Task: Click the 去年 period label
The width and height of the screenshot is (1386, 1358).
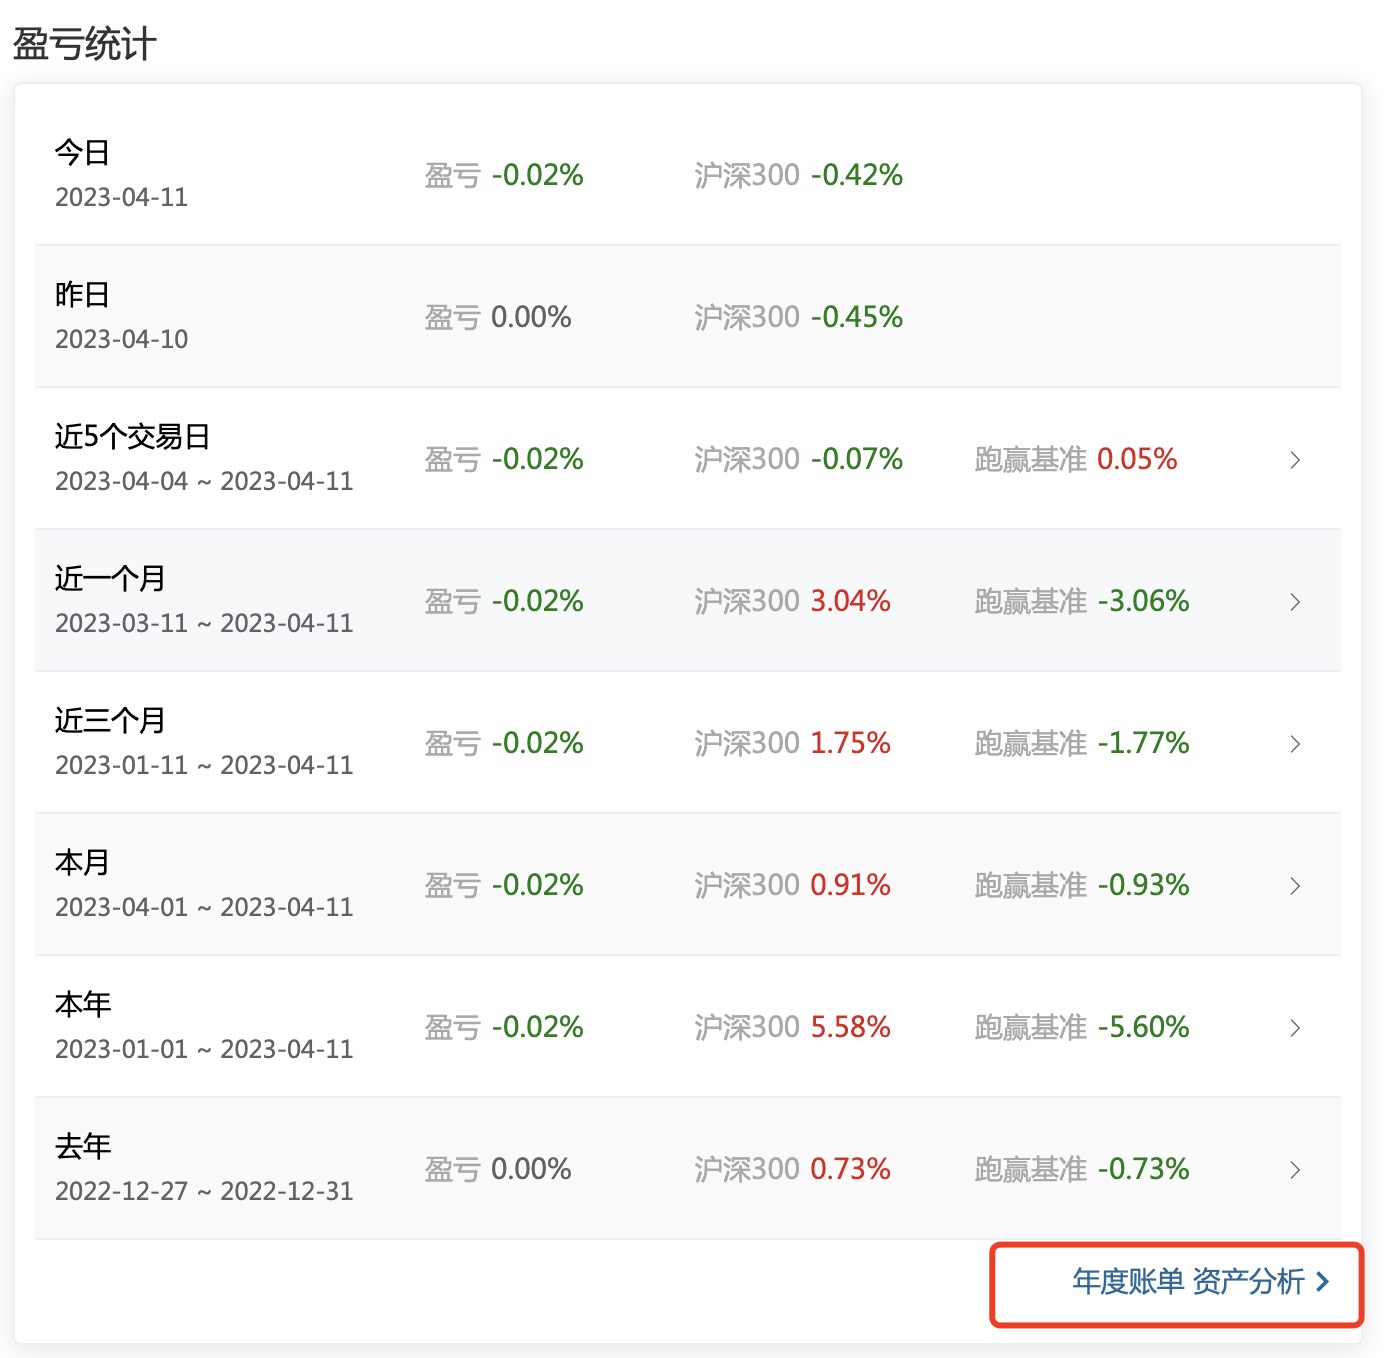Action: [83, 1147]
